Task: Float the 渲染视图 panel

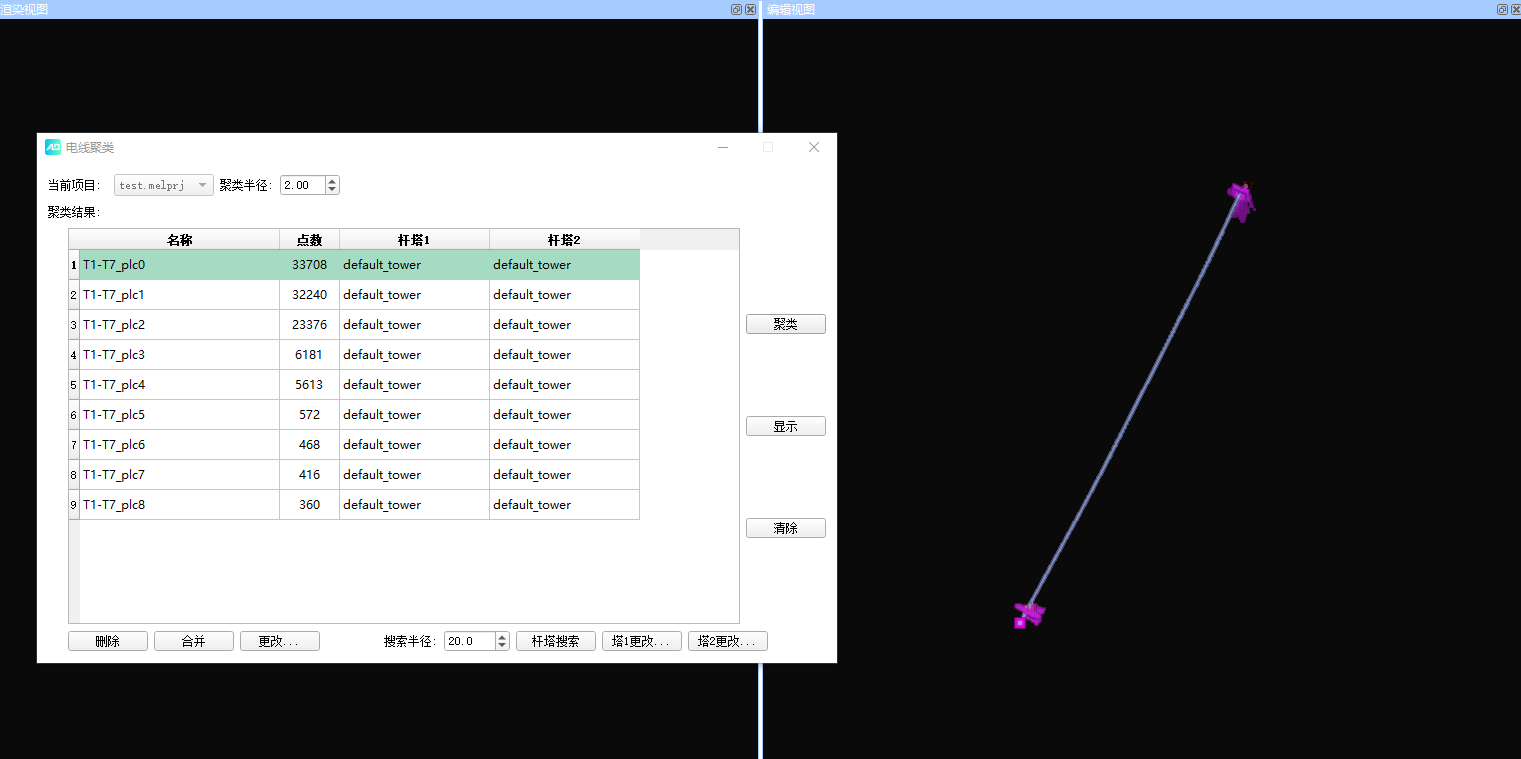Action: coord(737,9)
